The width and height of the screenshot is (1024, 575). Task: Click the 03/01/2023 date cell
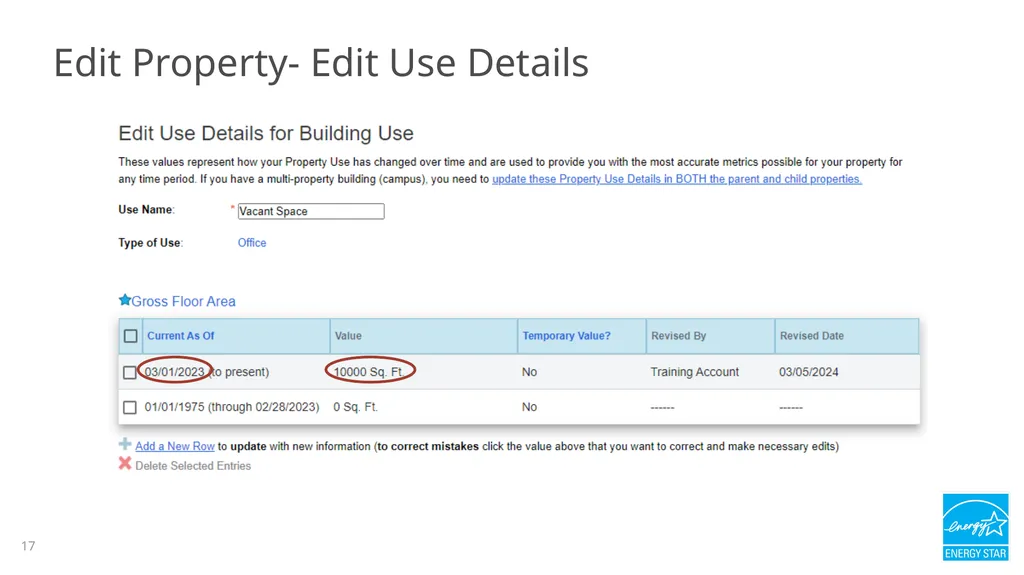(174, 372)
